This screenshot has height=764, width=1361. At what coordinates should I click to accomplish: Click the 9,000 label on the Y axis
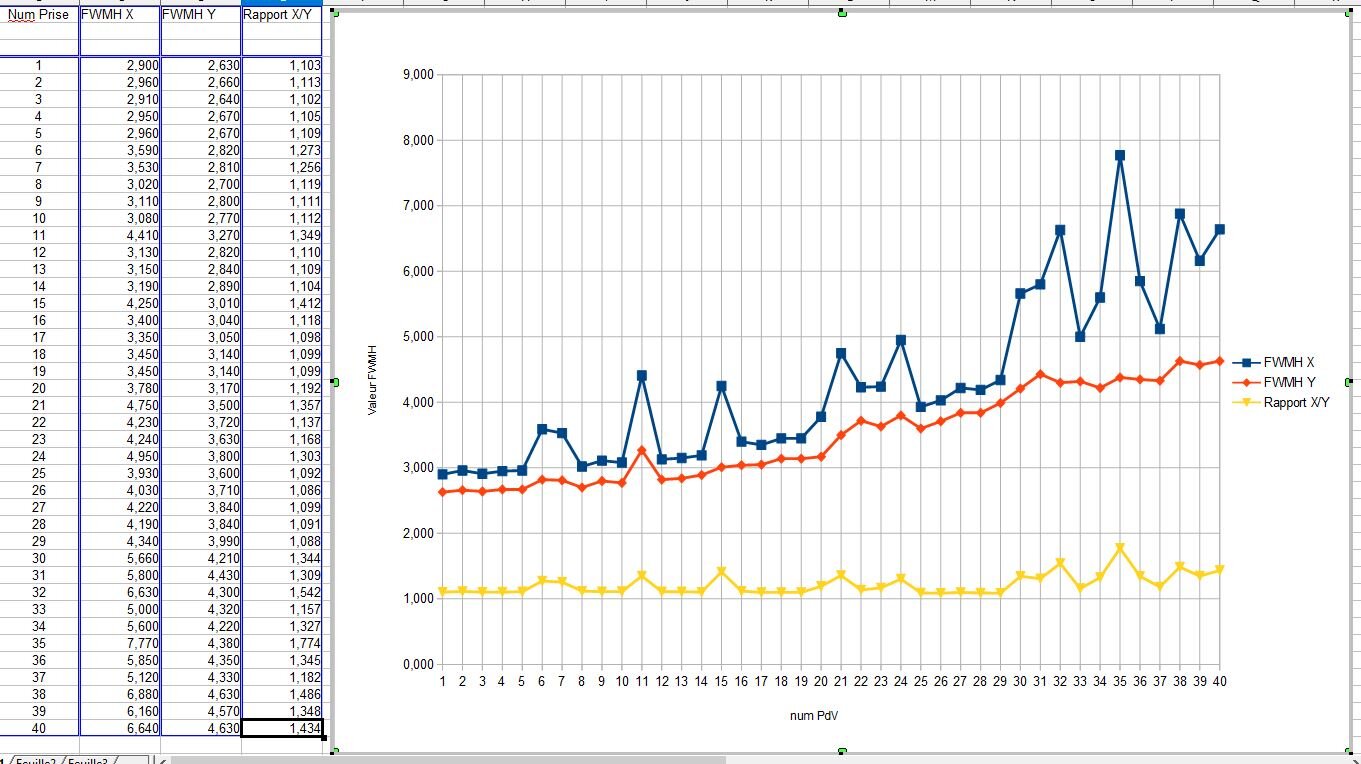(x=416, y=75)
